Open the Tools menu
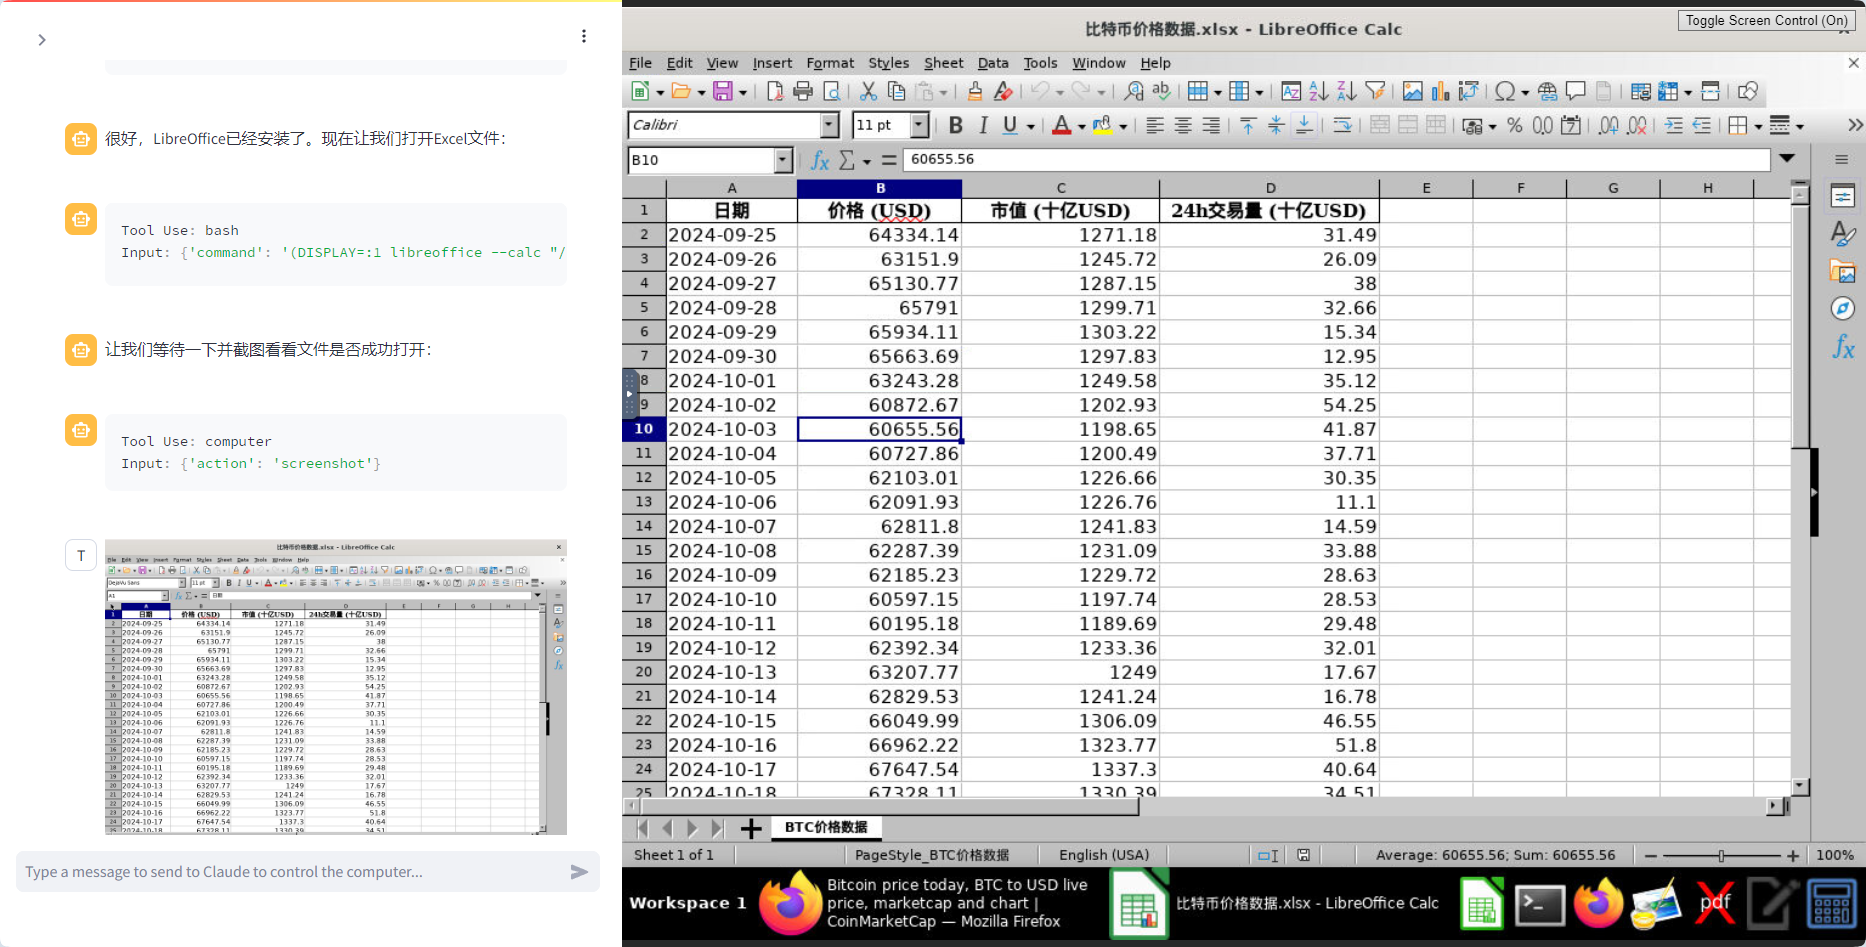Viewport: 1866px width, 947px height. [x=1040, y=63]
